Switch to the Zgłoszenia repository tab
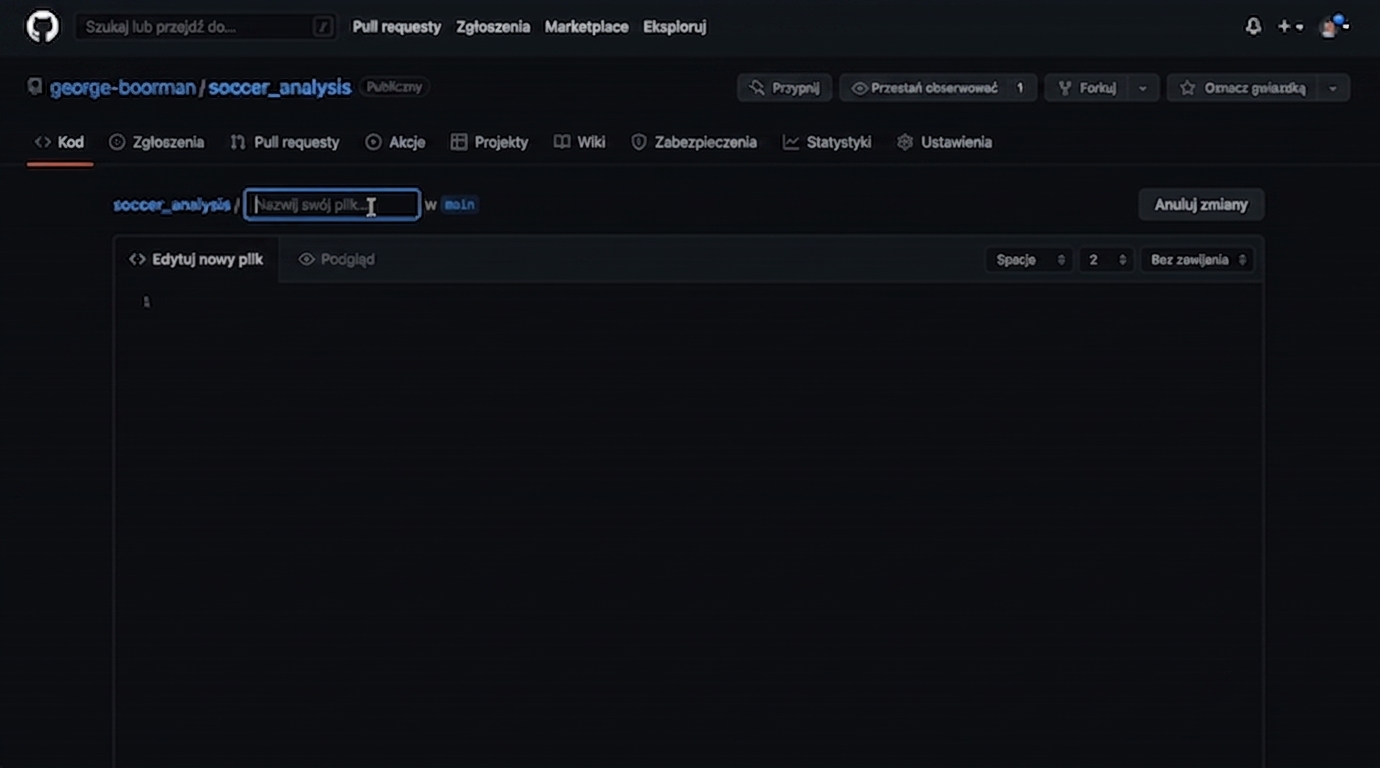 156,142
